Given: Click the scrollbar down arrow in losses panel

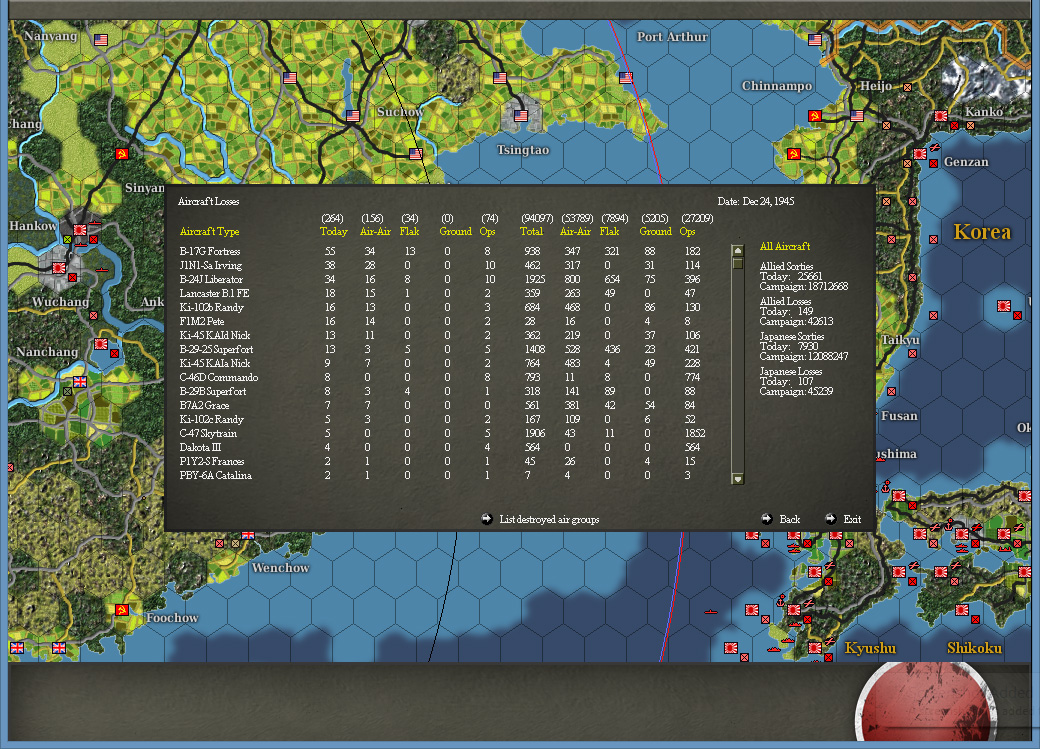Looking at the screenshot, I should pos(740,479).
